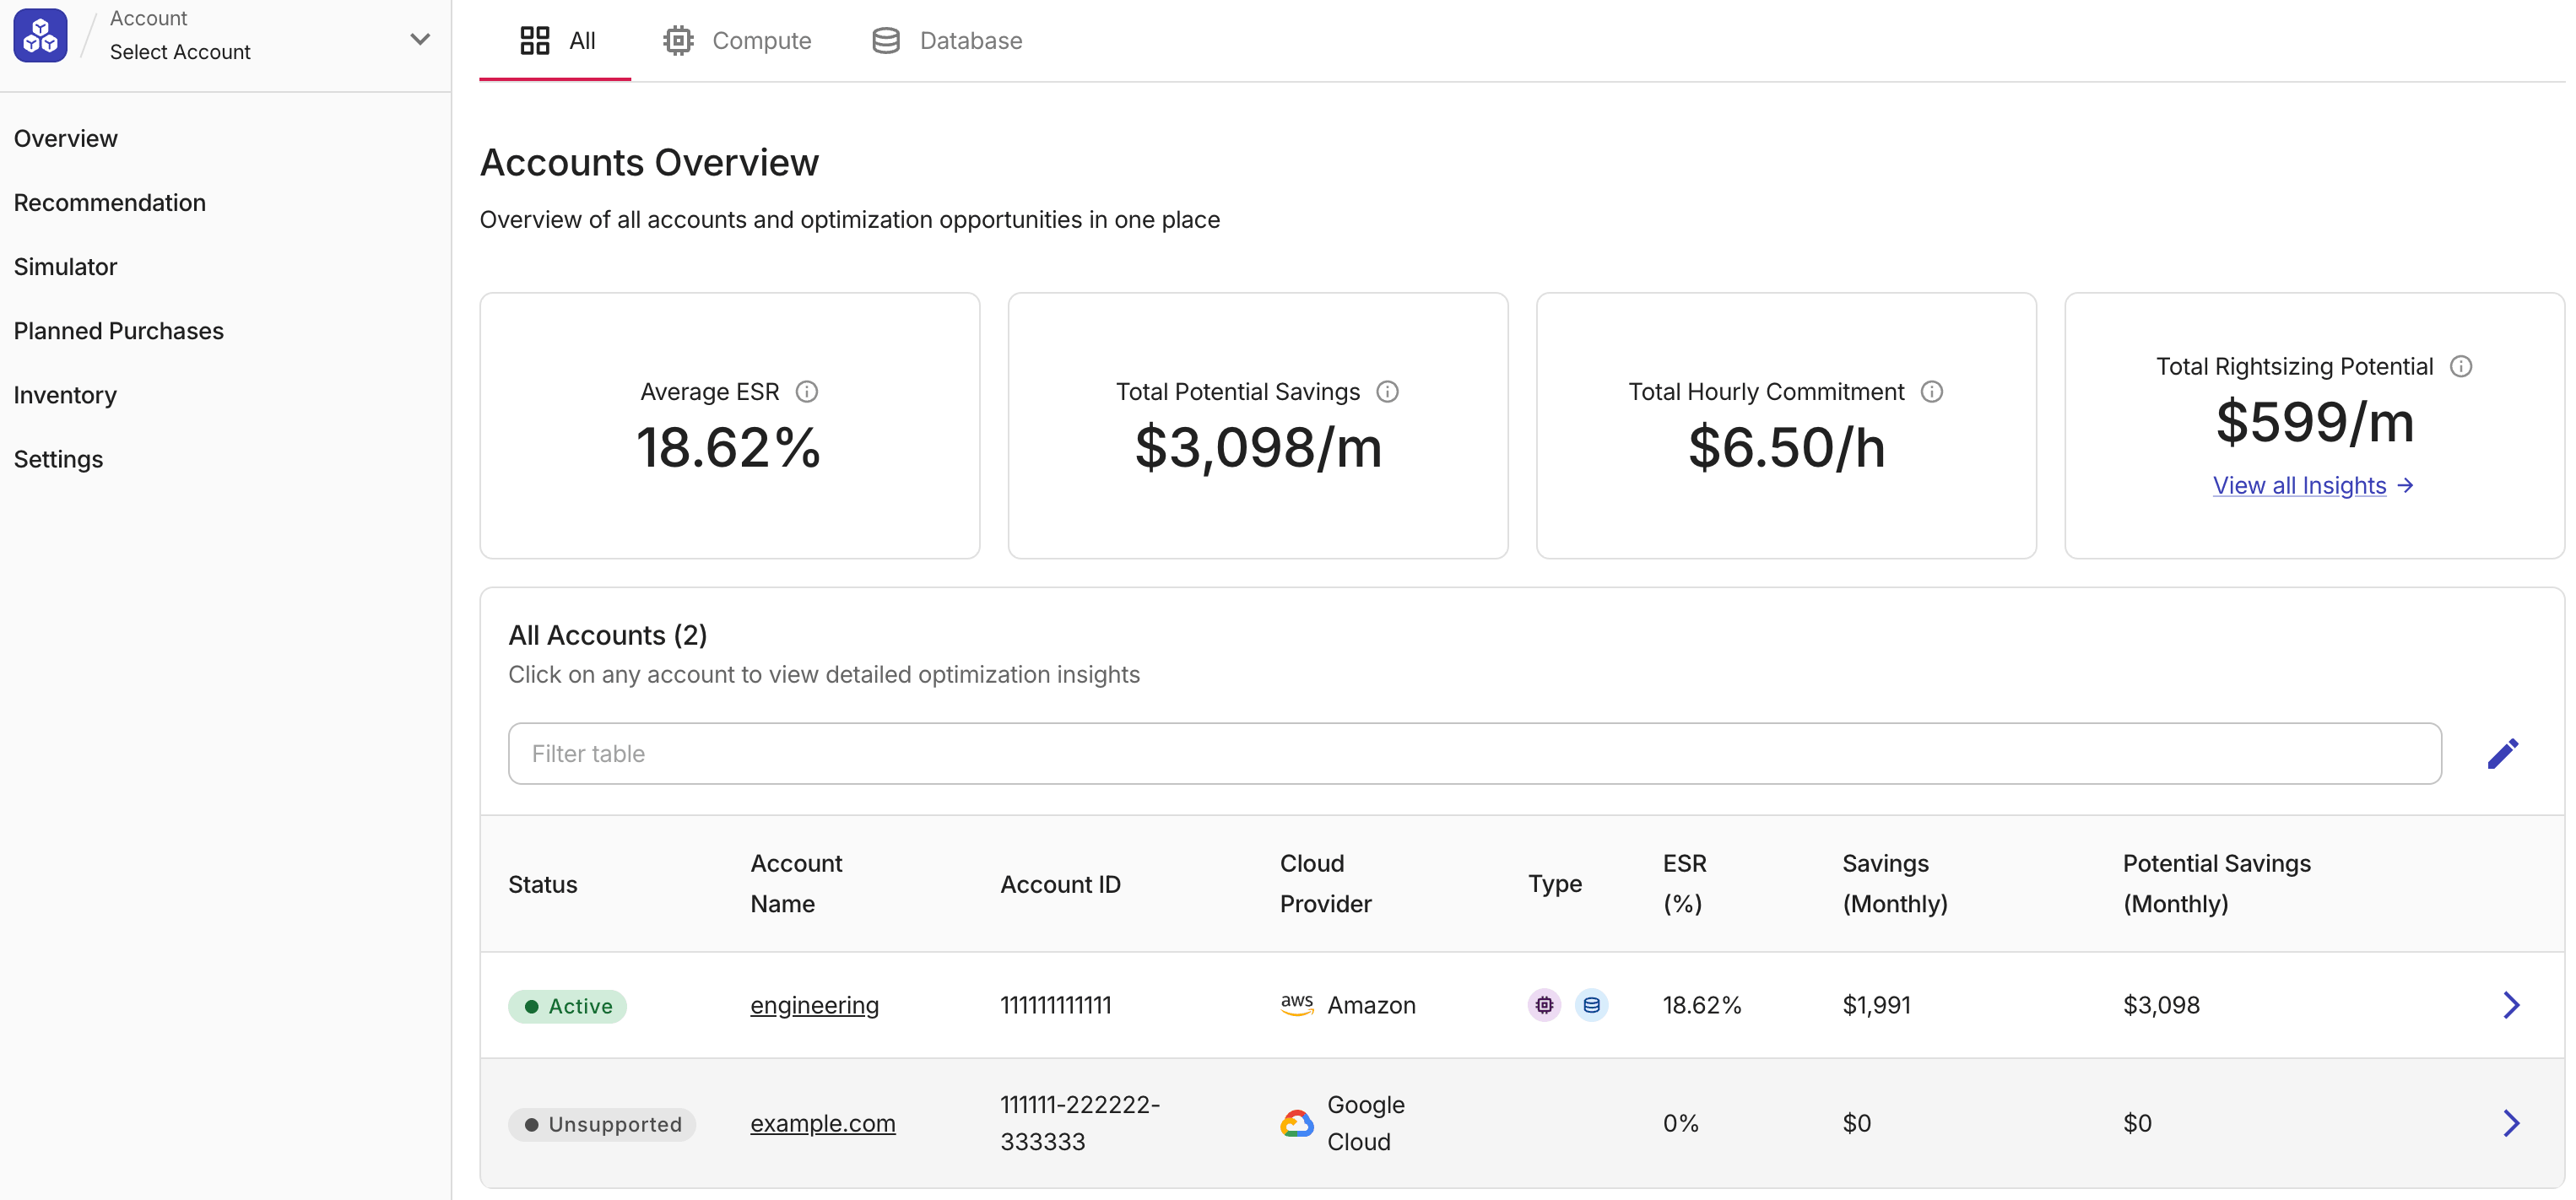2576x1200 pixels.
Task: Click the Active status badge
Action: click(x=567, y=1006)
